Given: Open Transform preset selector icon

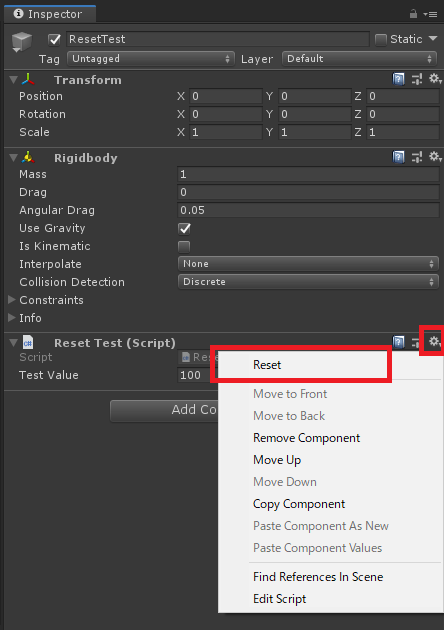Looking at the screenshot, I should 417,79.
